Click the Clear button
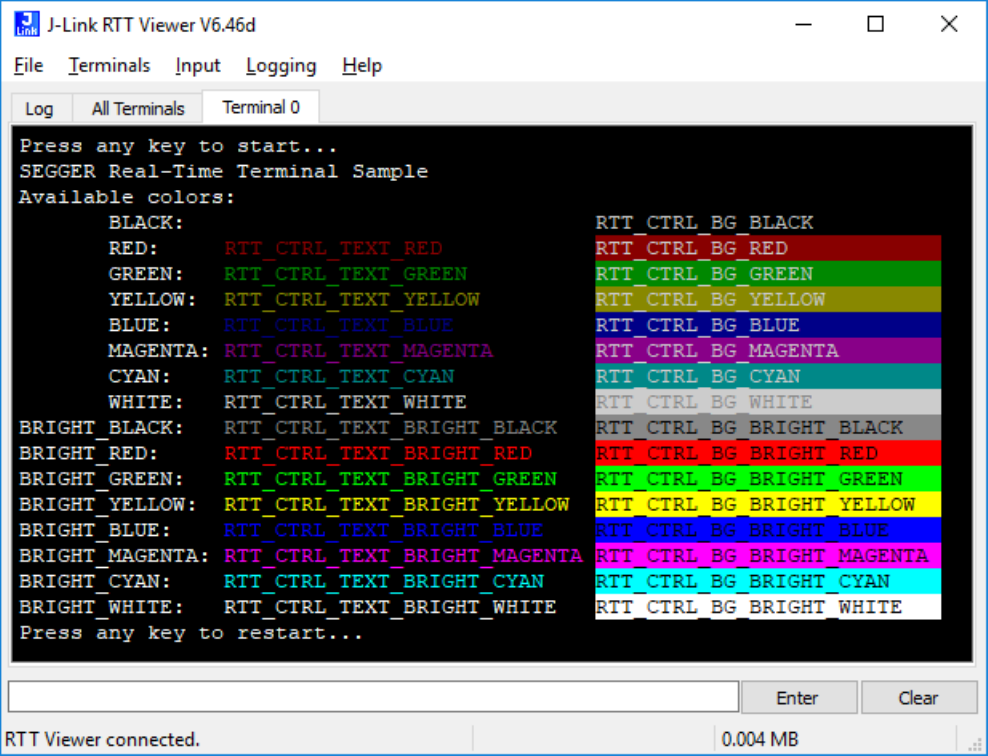The width and height of the screenshot is (988, 756). pyautogui.click(x=918, y=698)
